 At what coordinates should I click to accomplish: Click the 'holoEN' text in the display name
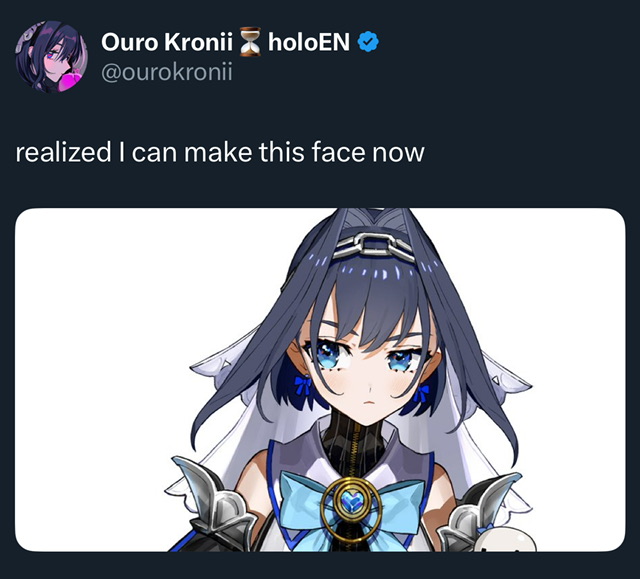(x=309, y=42)
